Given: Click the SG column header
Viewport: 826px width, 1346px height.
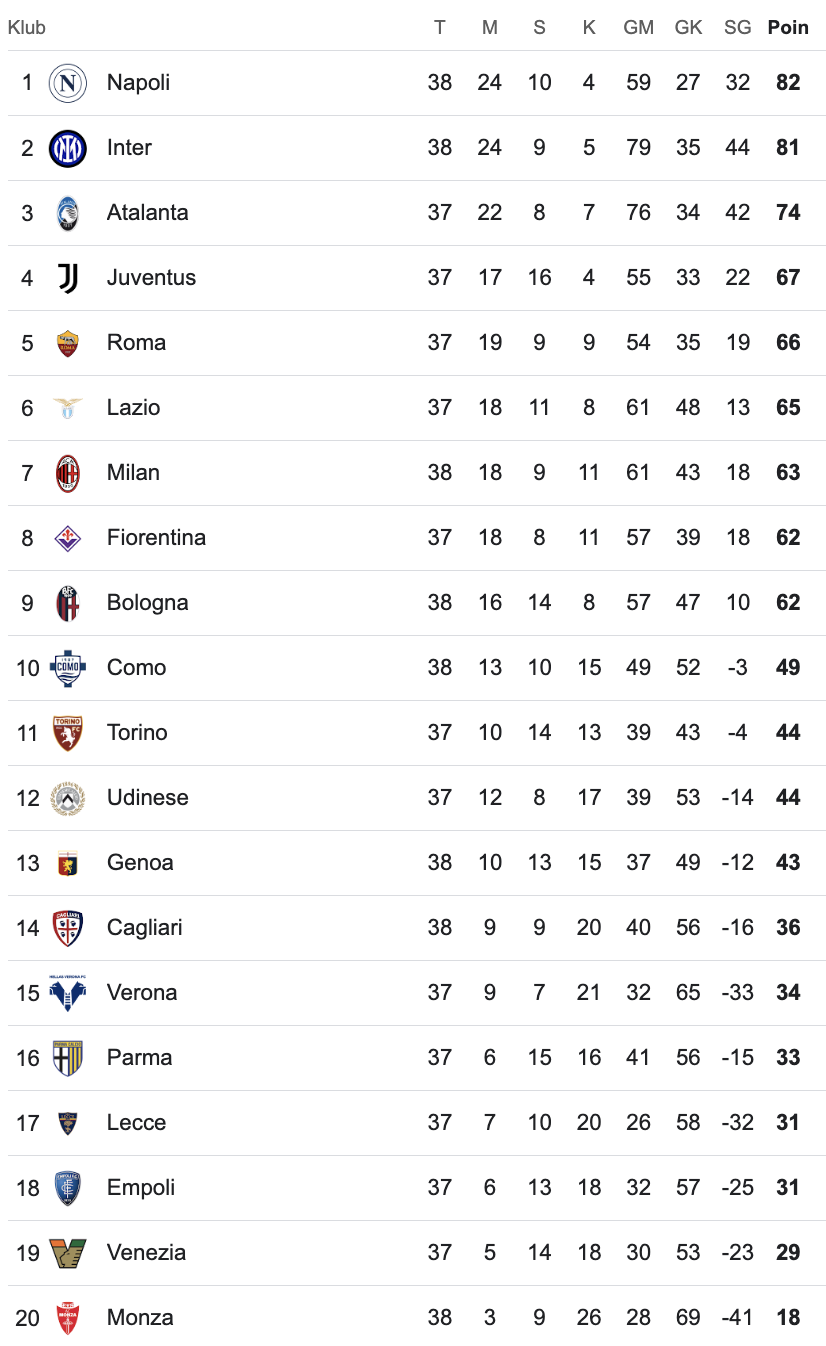Looking at the screenshot, I should [738, 28].
